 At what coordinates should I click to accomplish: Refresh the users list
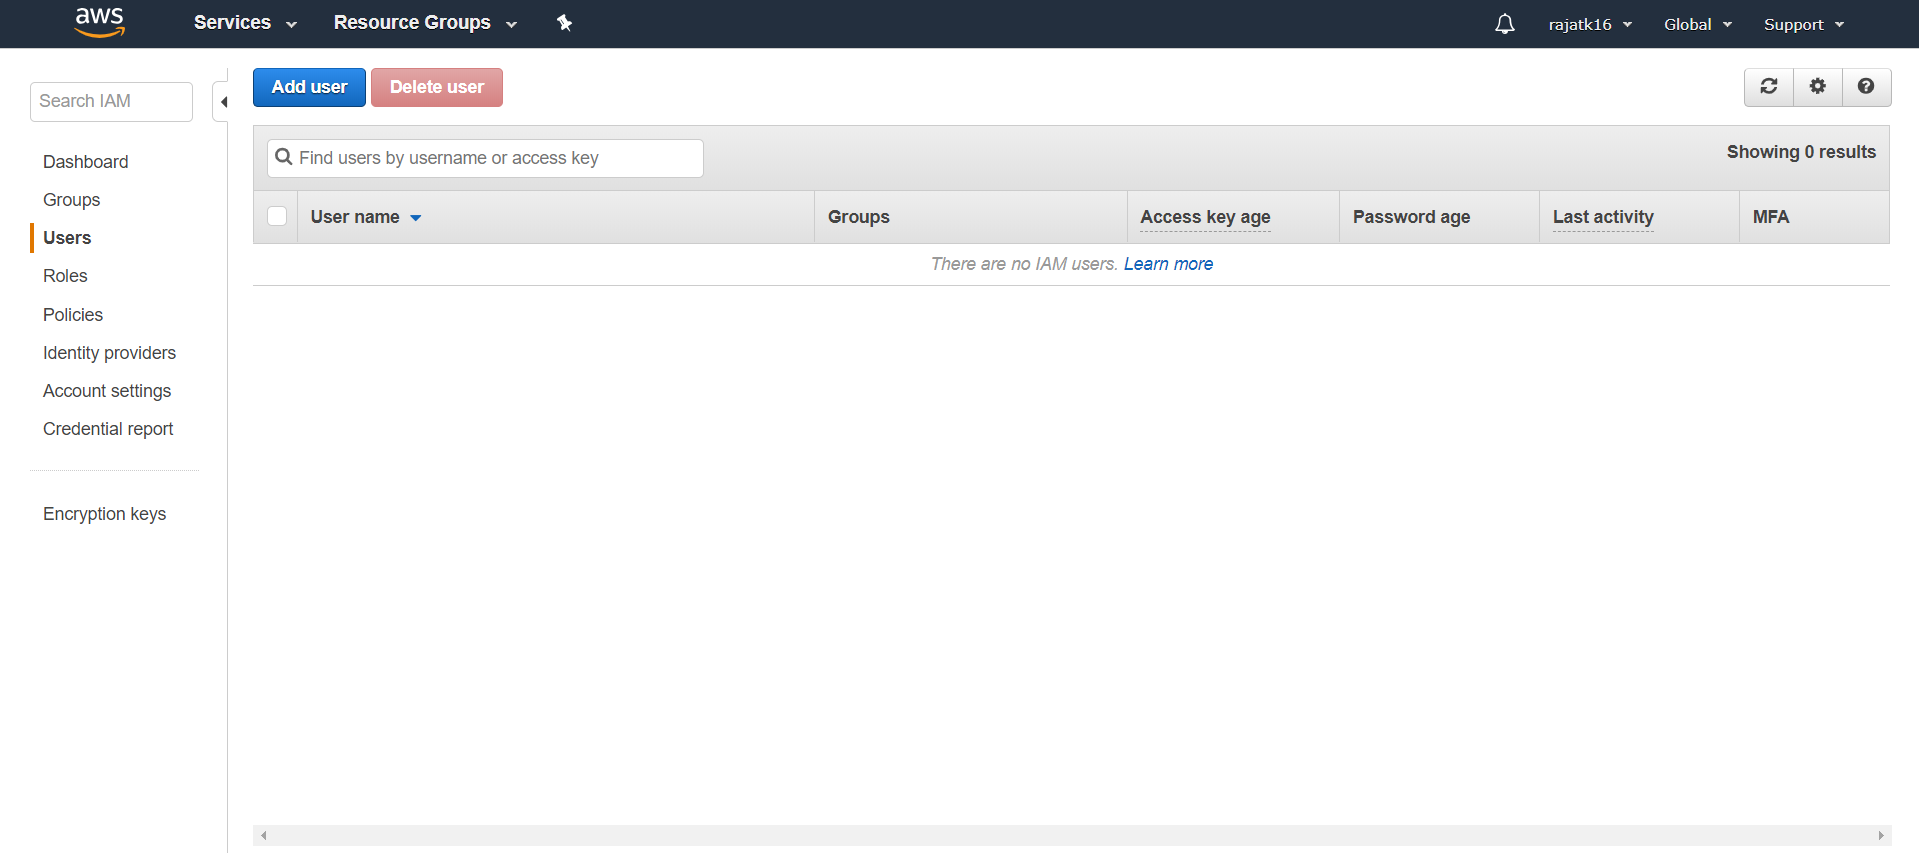[1769, 87]
